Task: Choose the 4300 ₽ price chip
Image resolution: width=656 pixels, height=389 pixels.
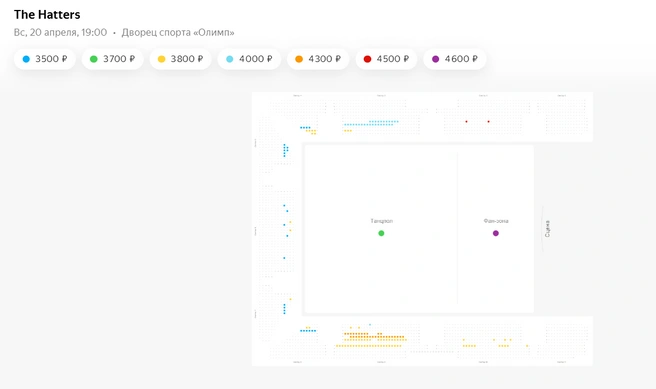Action: click(318, 59)
